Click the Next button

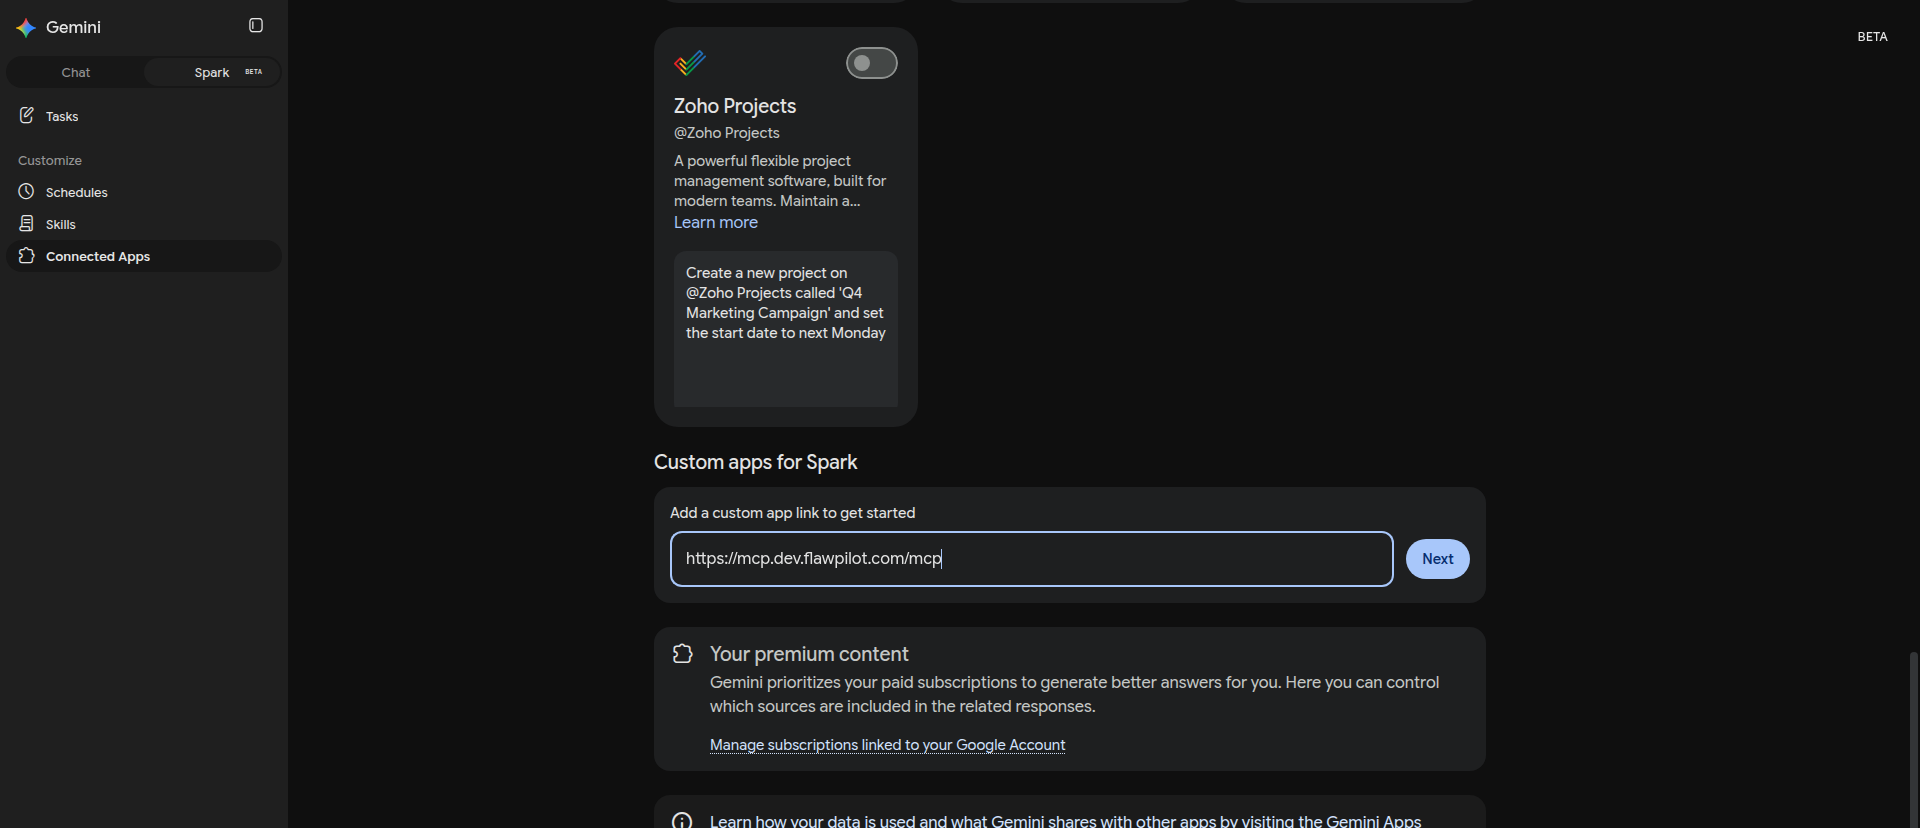[x=1438, y=559]
